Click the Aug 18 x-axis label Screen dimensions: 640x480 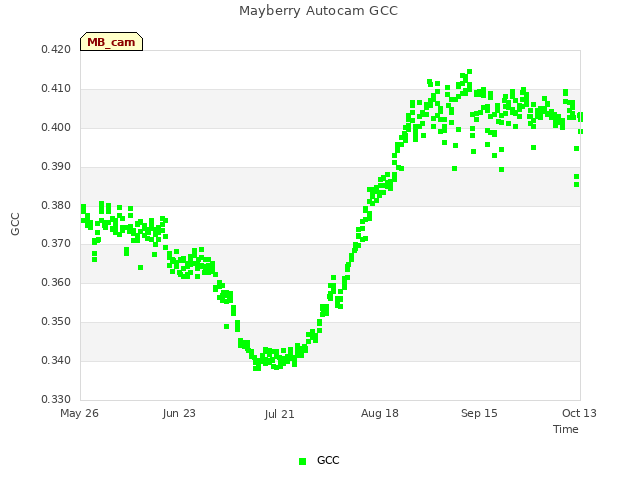coord(380,413)
